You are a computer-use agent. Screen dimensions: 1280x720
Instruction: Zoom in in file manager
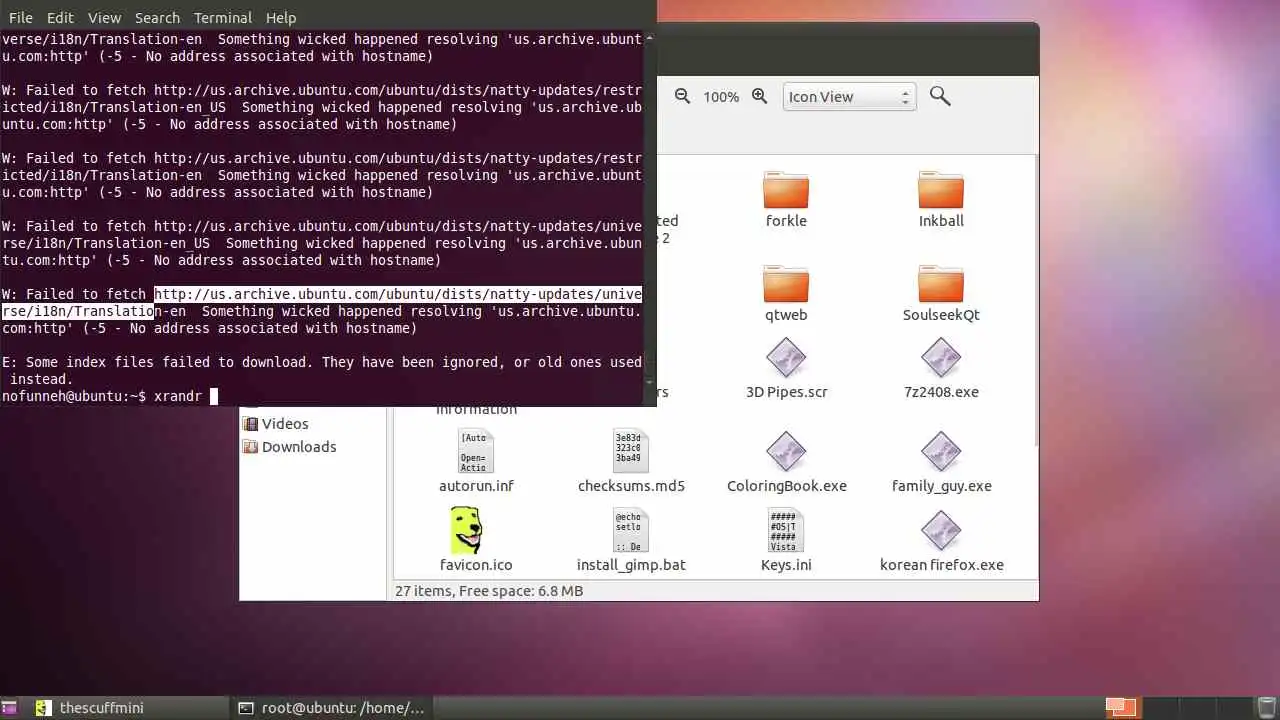pyautogui.click(x=759, y=96)
